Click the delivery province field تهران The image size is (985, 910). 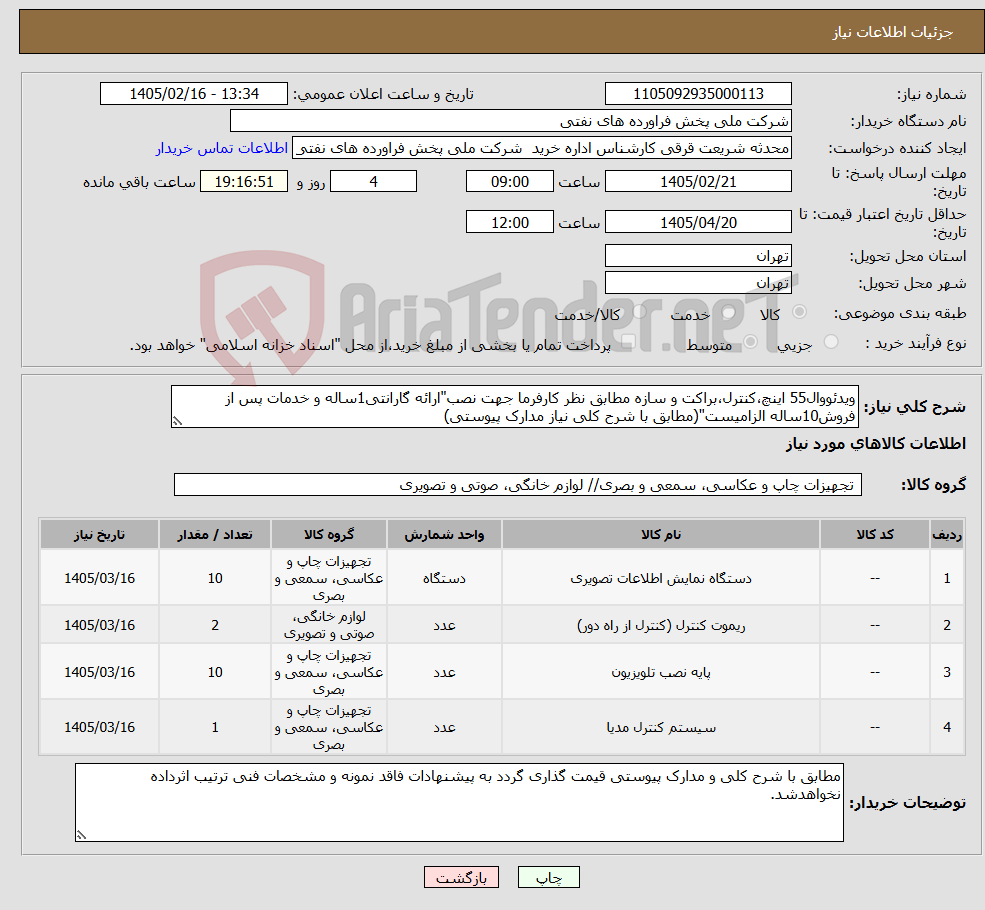(x=698, y=256)
